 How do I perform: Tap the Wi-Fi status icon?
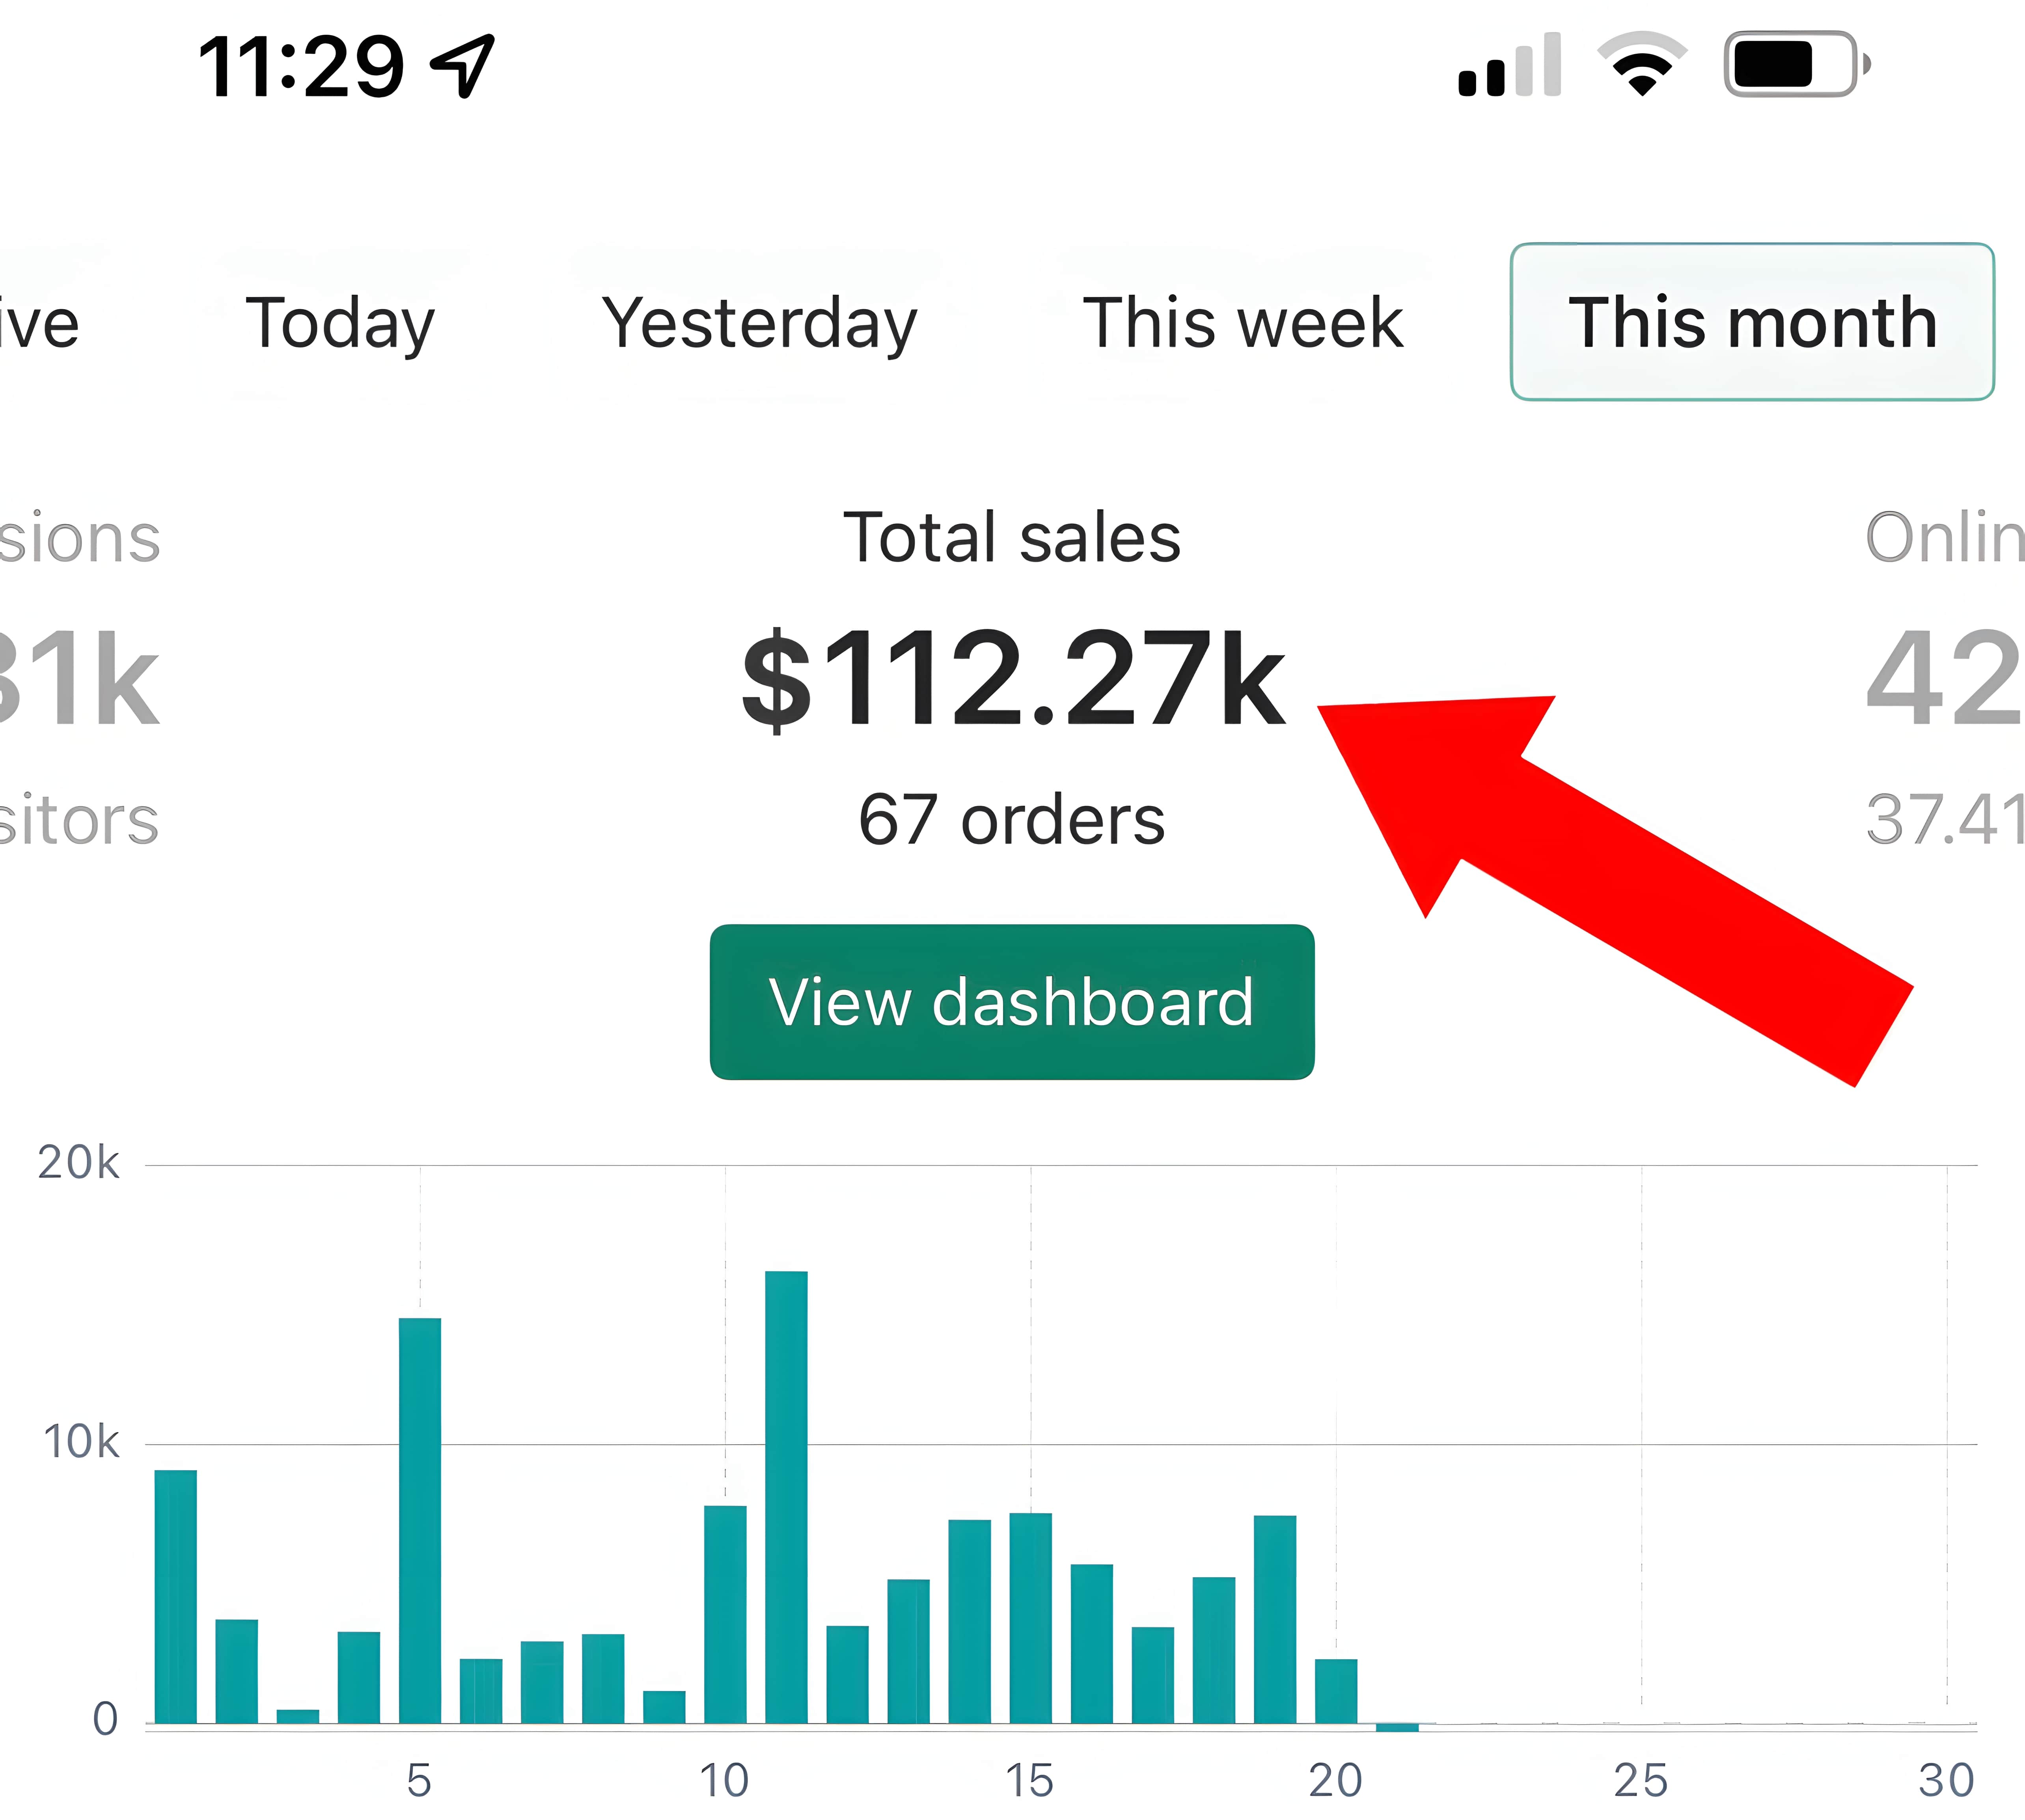click(x=1642, y=64)
